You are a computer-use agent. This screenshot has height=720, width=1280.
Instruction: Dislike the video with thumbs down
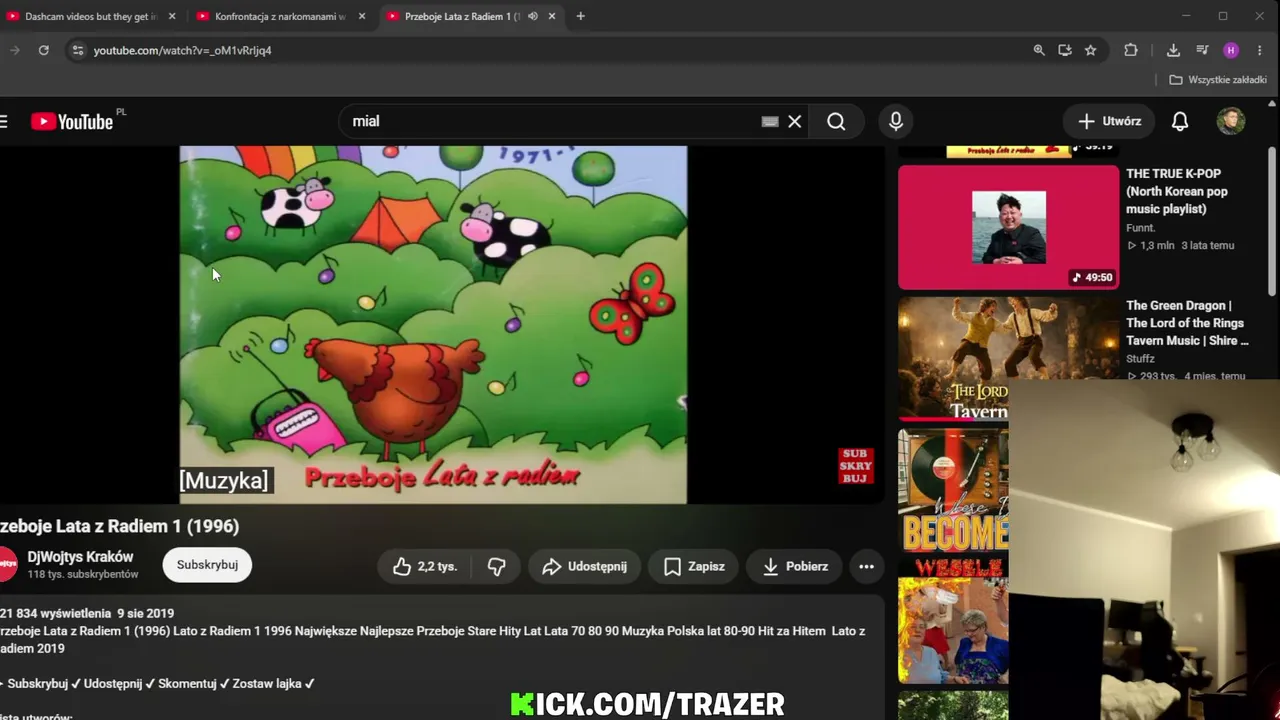(x=496, y=566)
